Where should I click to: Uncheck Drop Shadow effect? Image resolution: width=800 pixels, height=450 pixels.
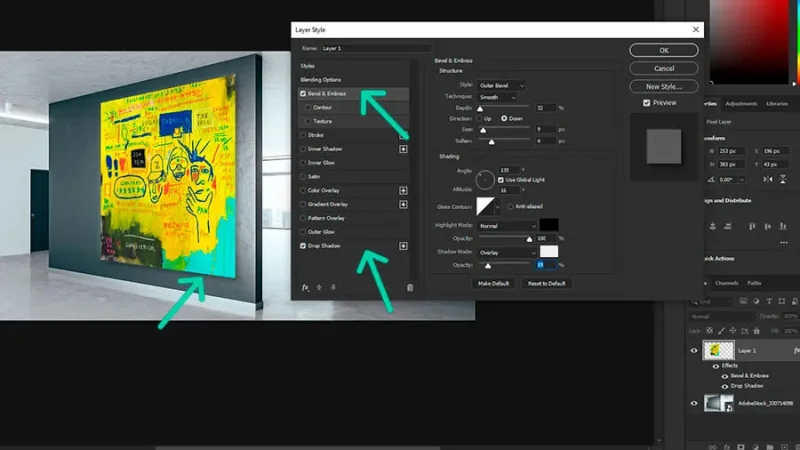(303, 246)
